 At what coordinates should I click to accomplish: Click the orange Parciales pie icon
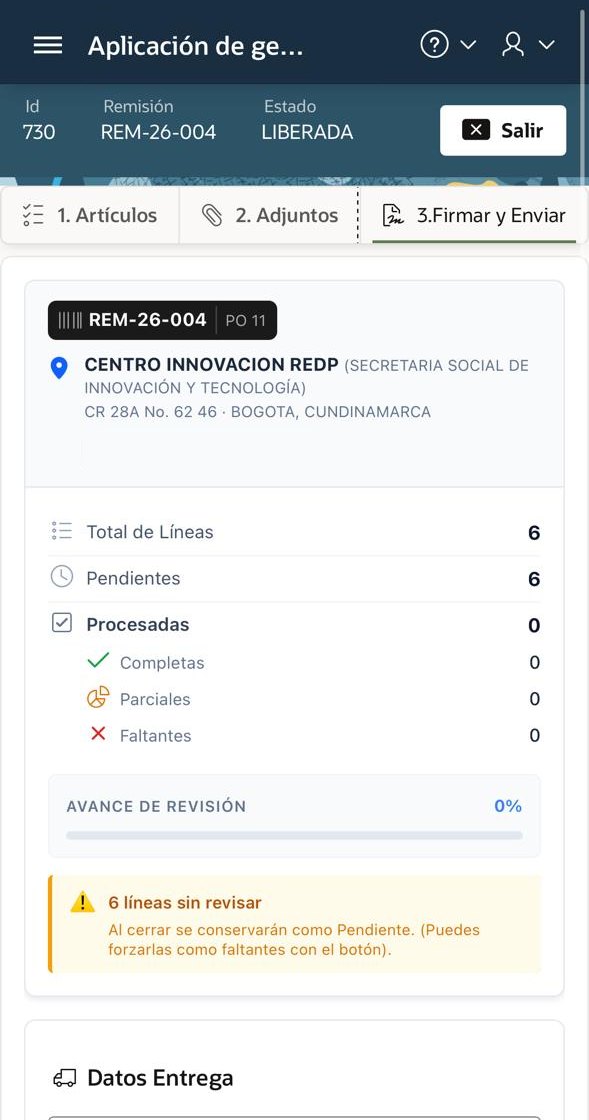tap(98, 697)
